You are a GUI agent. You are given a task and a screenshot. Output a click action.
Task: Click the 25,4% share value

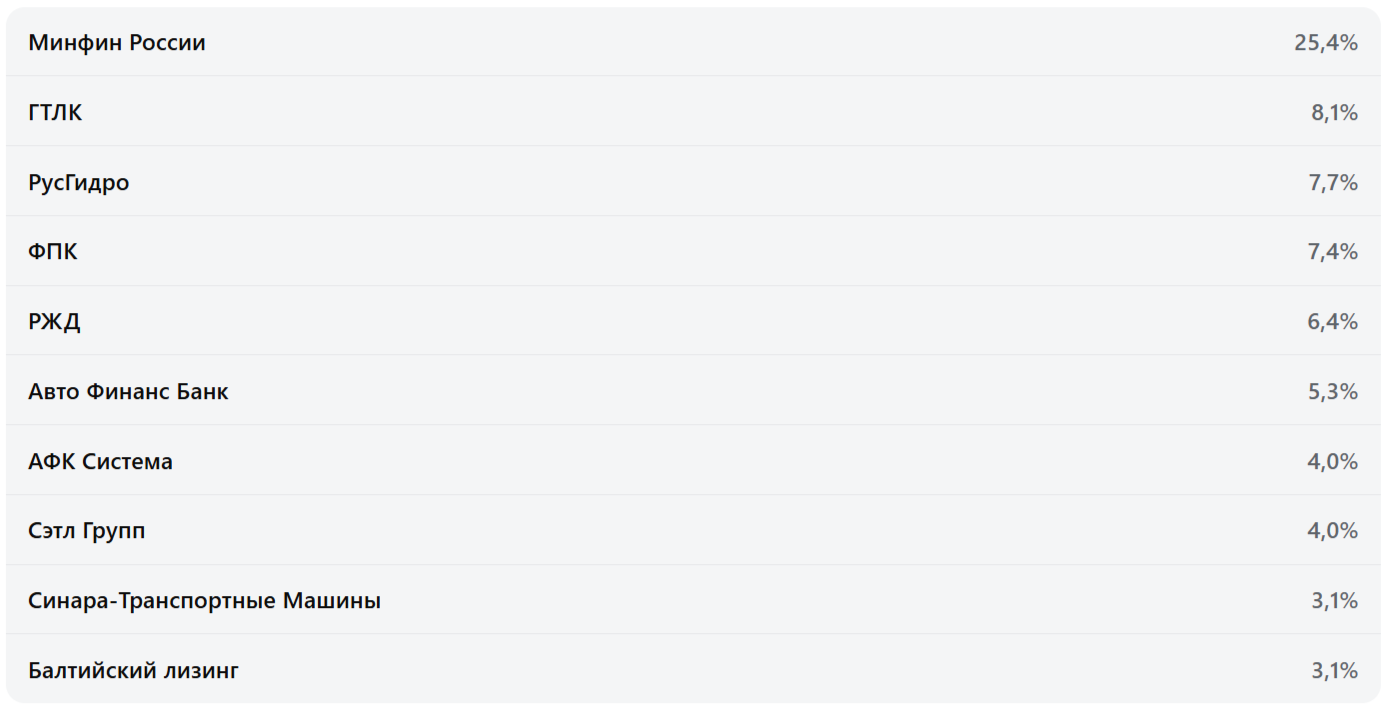point(1325,43)
